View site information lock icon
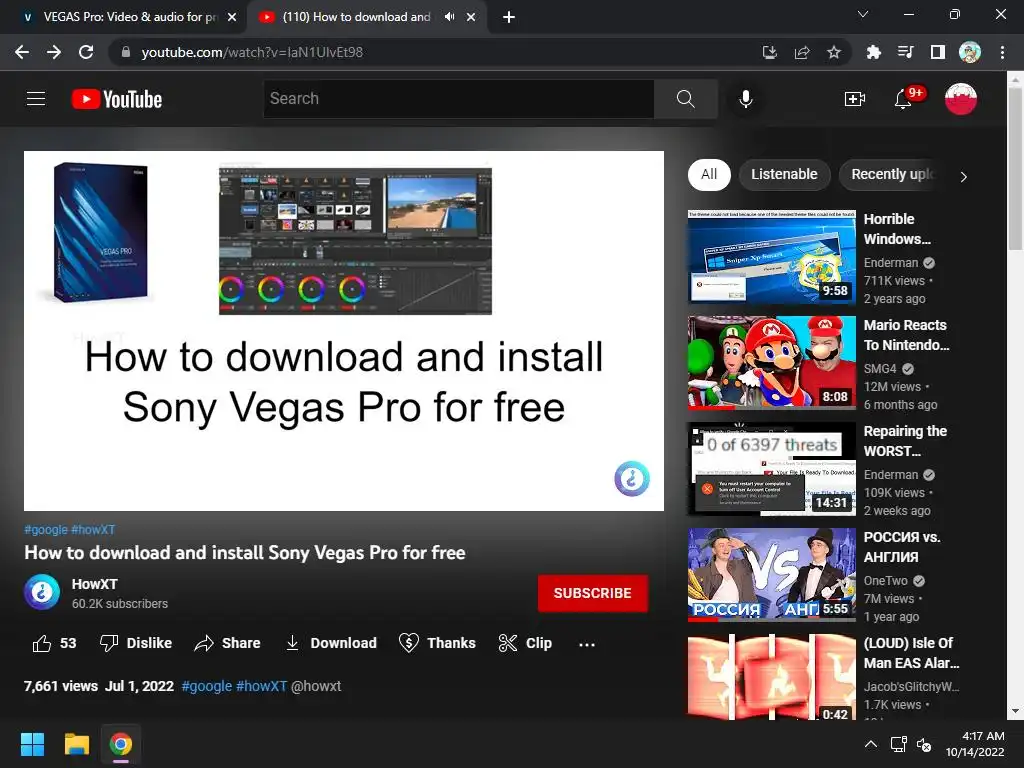 coord(126,52)
